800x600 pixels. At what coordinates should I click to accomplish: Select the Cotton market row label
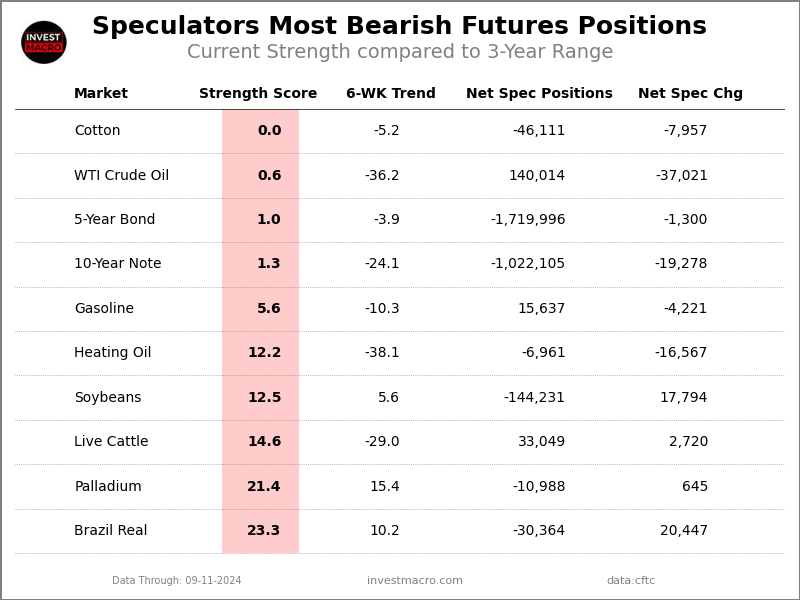(x=97, y=131)
